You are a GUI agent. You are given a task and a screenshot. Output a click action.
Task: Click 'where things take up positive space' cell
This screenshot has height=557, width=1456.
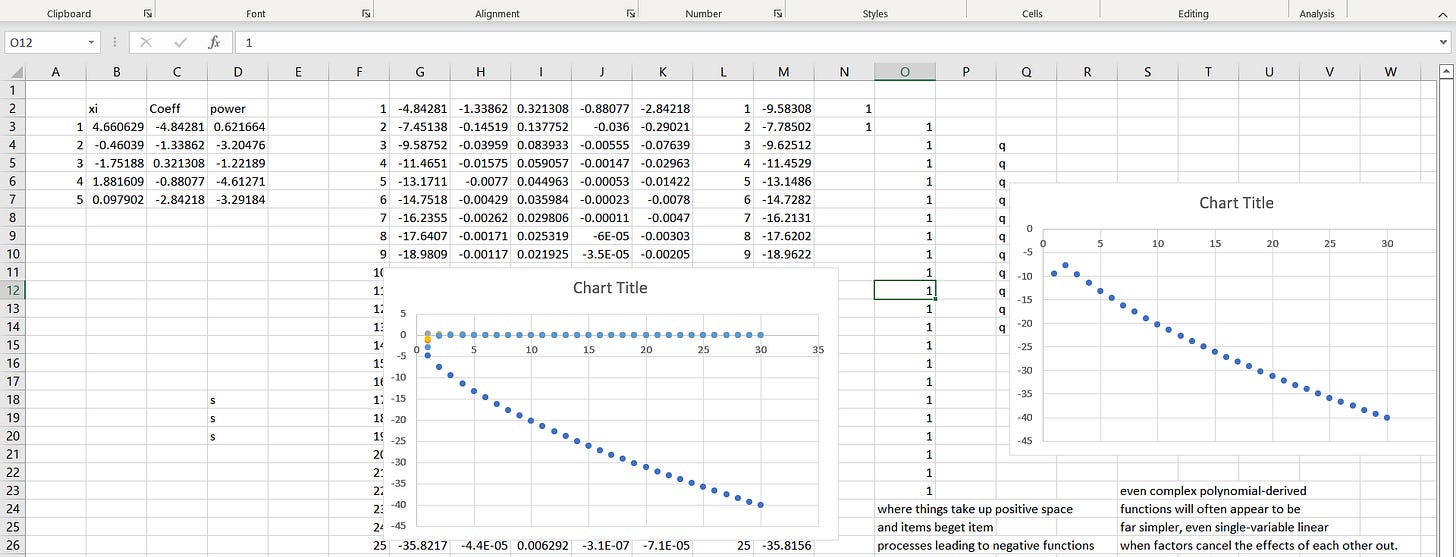click(x=975, y=509)
